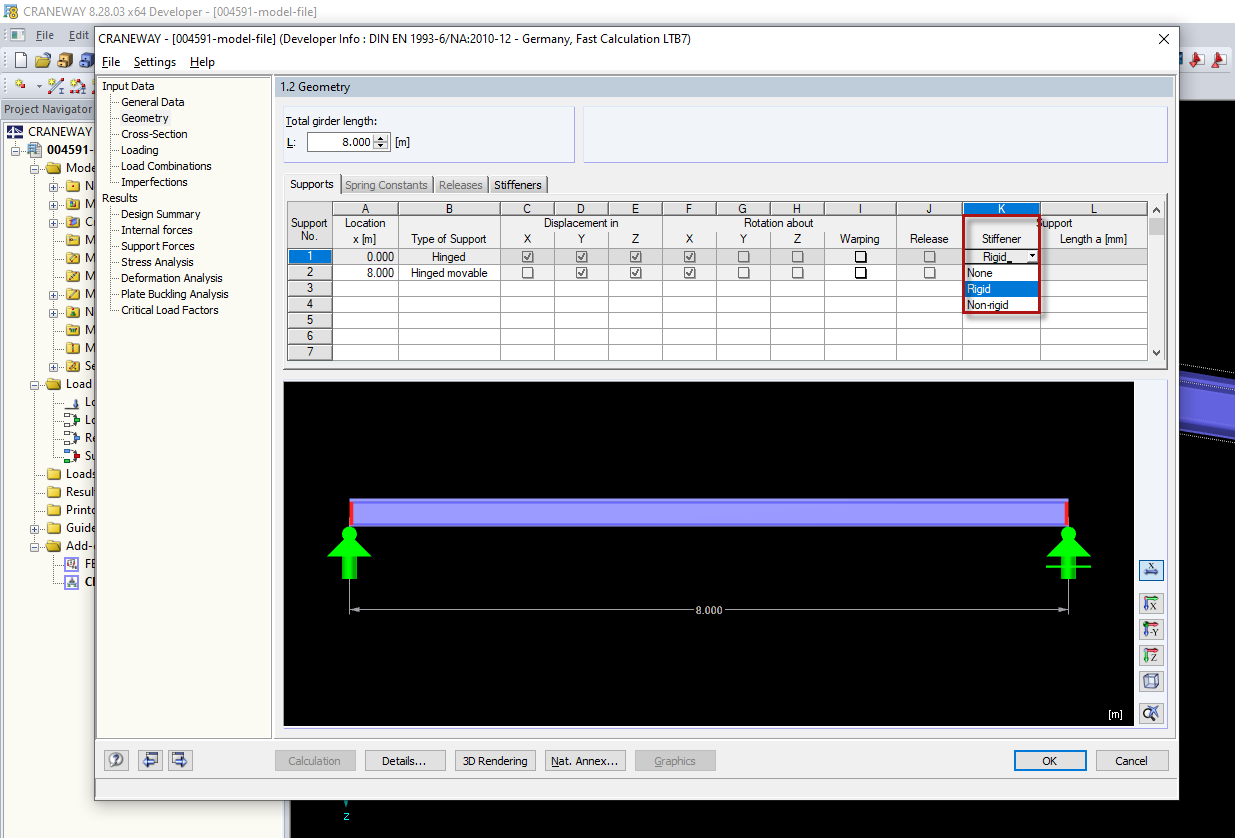Screen dimensions: 1235x838
Task: Choose None in stiffener dropdown list
Action: tap(1001, 273)
